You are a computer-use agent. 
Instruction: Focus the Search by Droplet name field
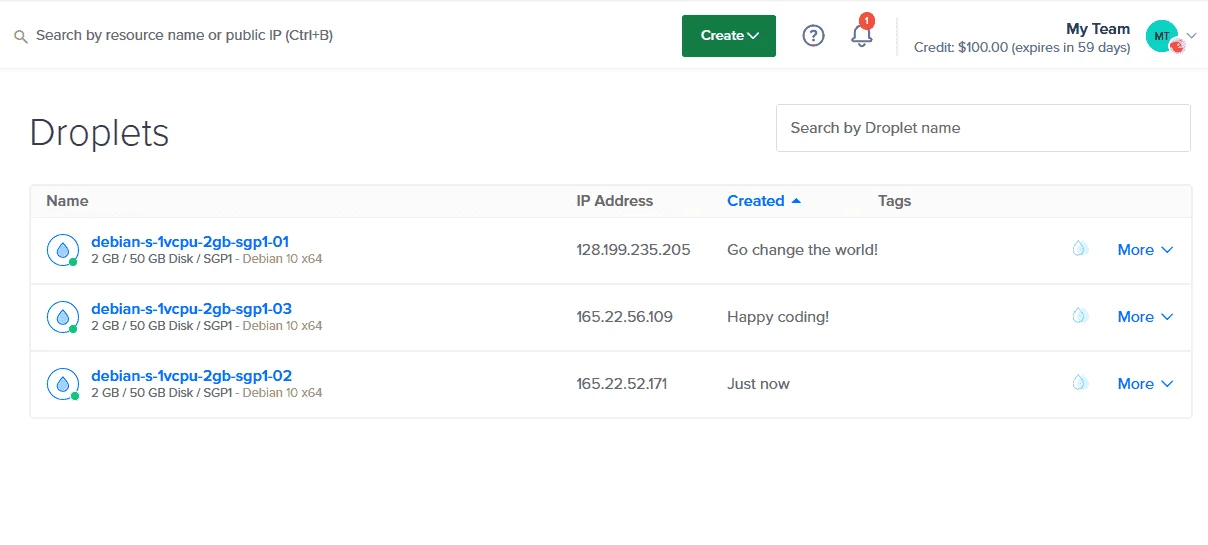pyautogui.click(x=983, y=128)
